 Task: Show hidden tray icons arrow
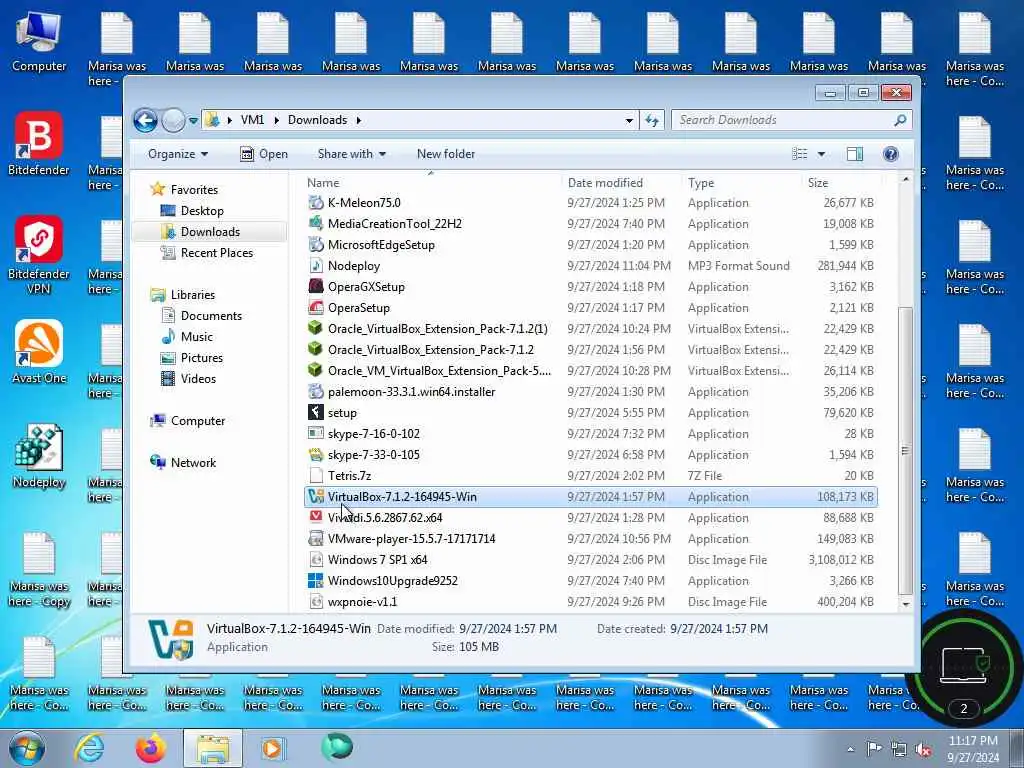(x=850, y=750)
